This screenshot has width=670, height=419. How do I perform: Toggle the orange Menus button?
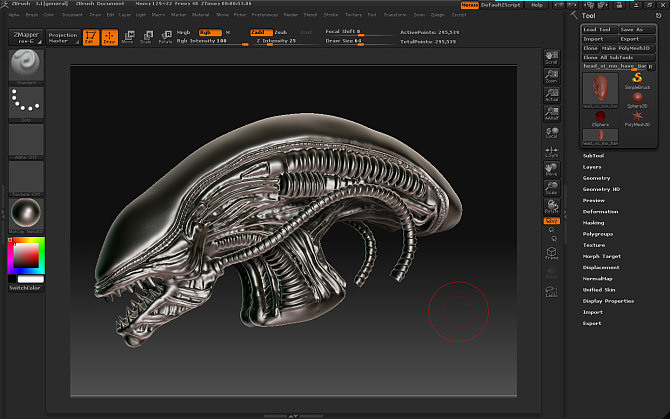coord(469,5)
